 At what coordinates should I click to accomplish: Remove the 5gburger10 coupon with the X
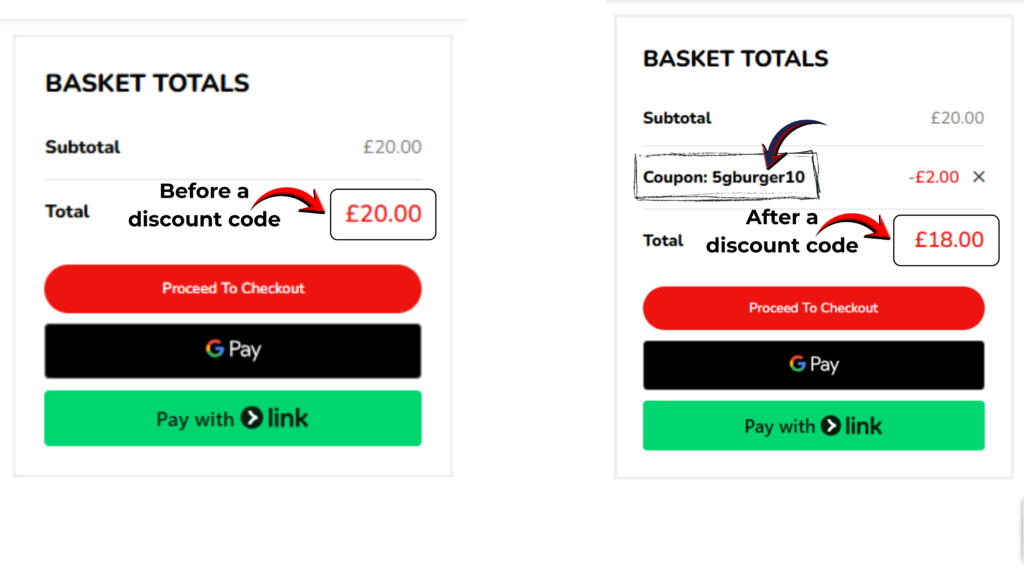979,177
